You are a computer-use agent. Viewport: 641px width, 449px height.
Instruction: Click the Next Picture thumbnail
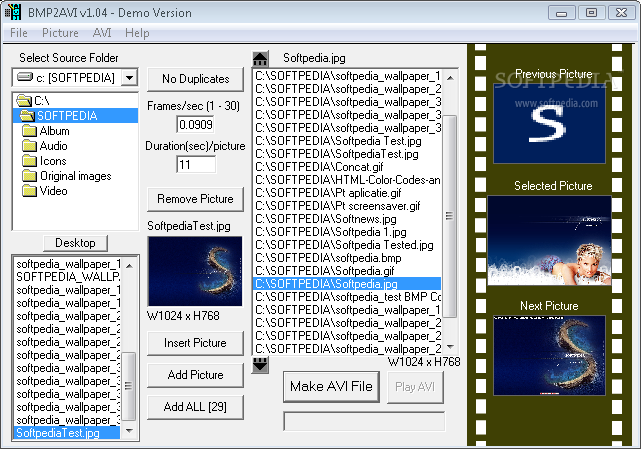coord(549,355)
